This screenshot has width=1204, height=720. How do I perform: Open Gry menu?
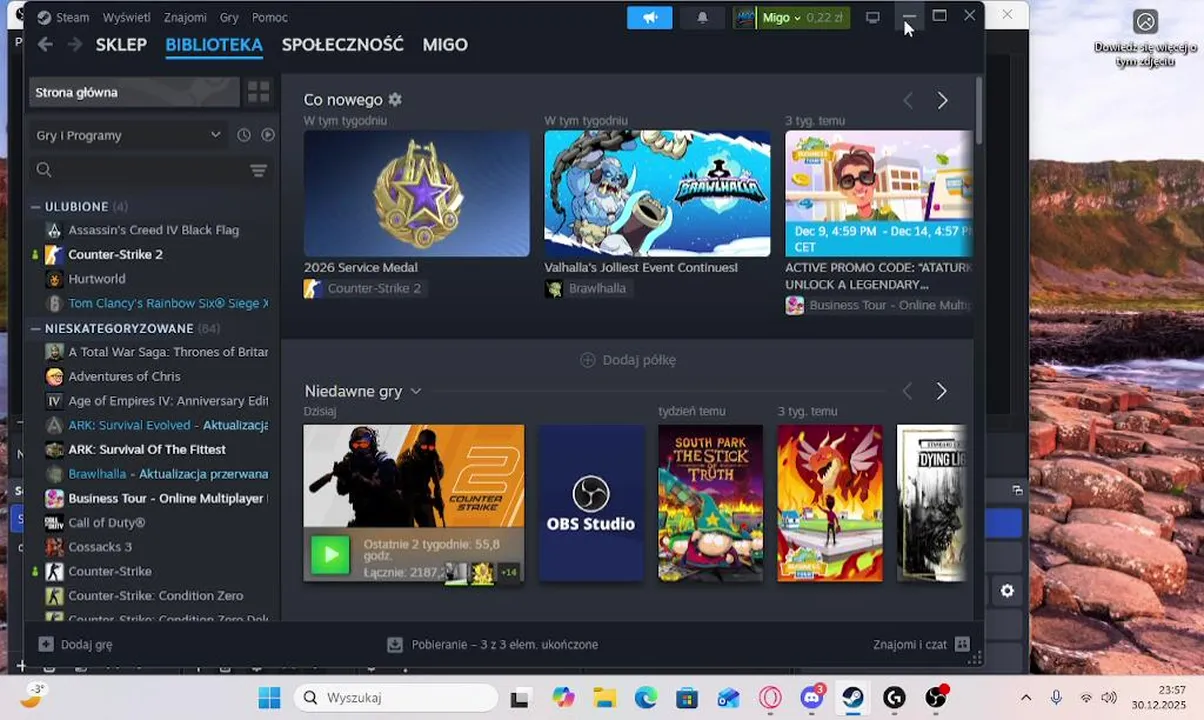[229, 17]
